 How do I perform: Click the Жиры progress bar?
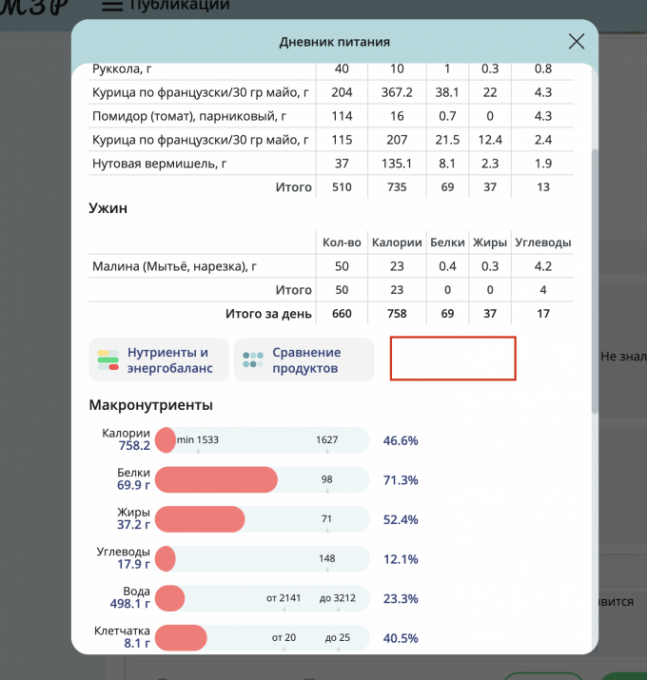point(262,519)
